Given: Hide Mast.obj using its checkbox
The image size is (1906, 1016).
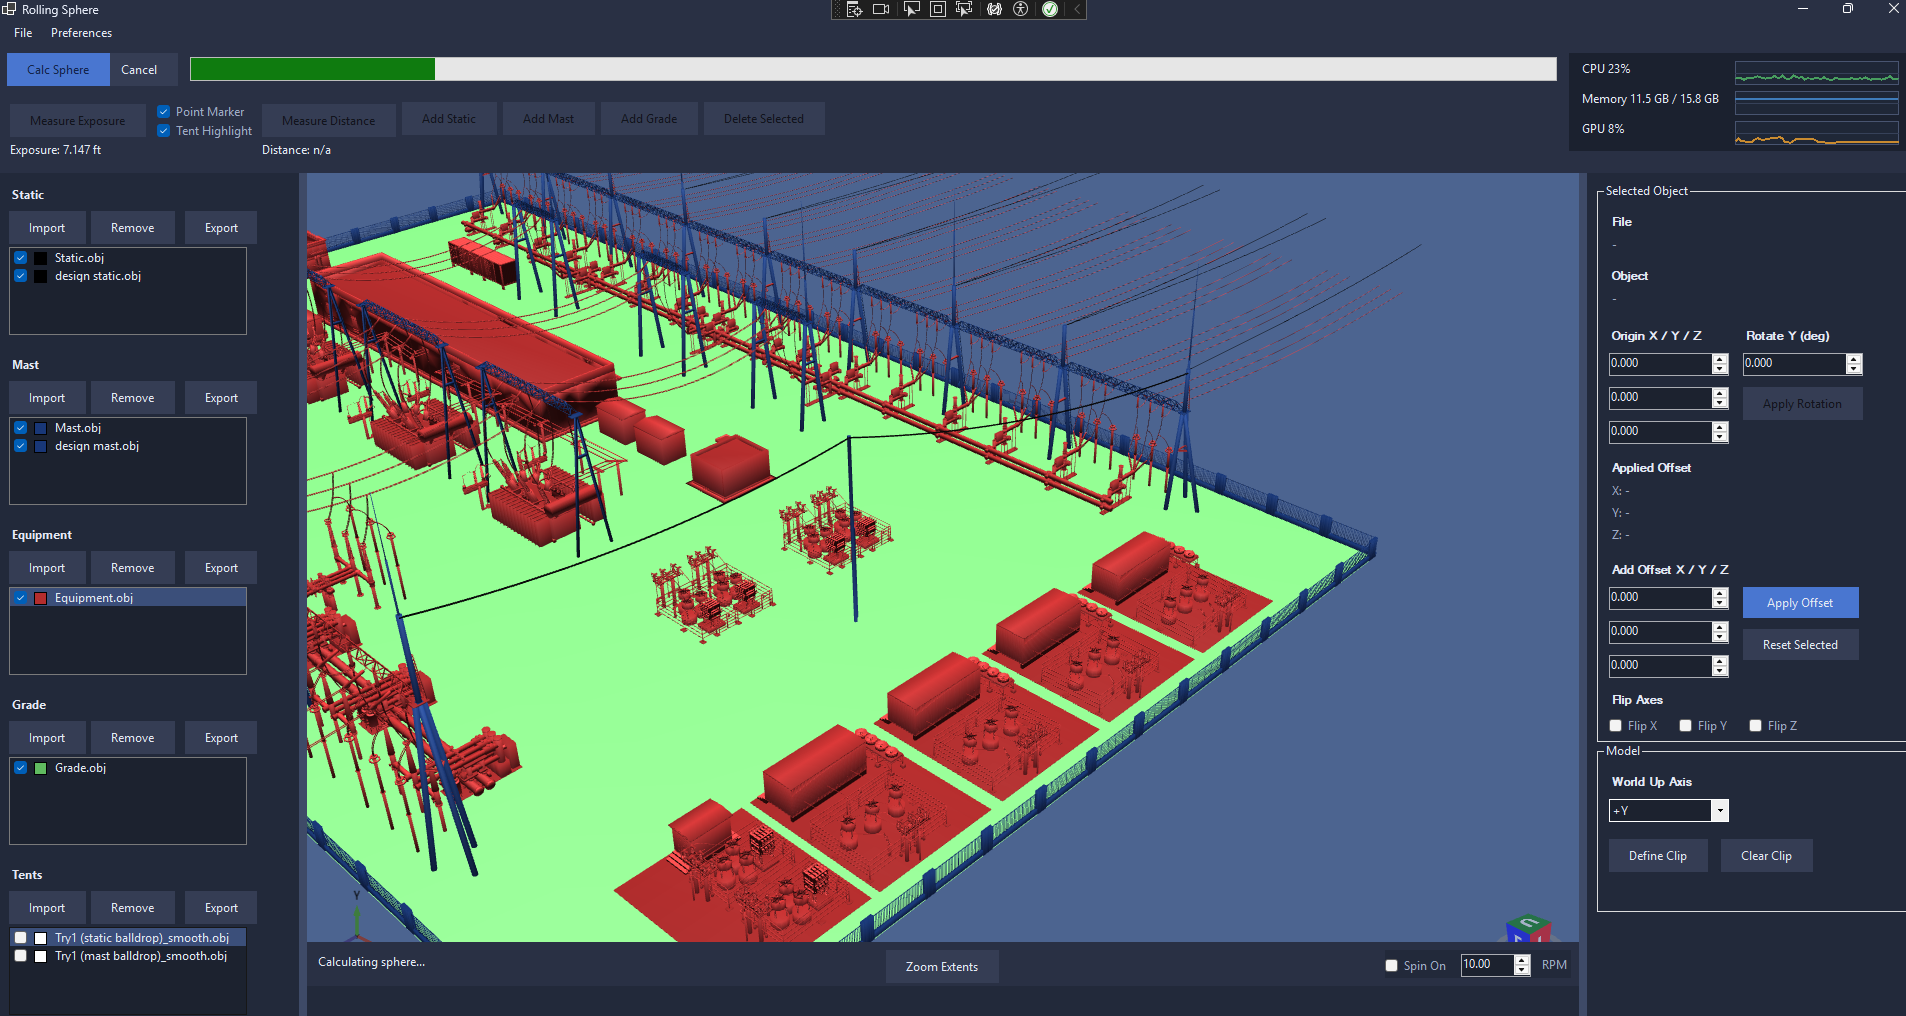Looking at the screenshot, I should point(21,428).
